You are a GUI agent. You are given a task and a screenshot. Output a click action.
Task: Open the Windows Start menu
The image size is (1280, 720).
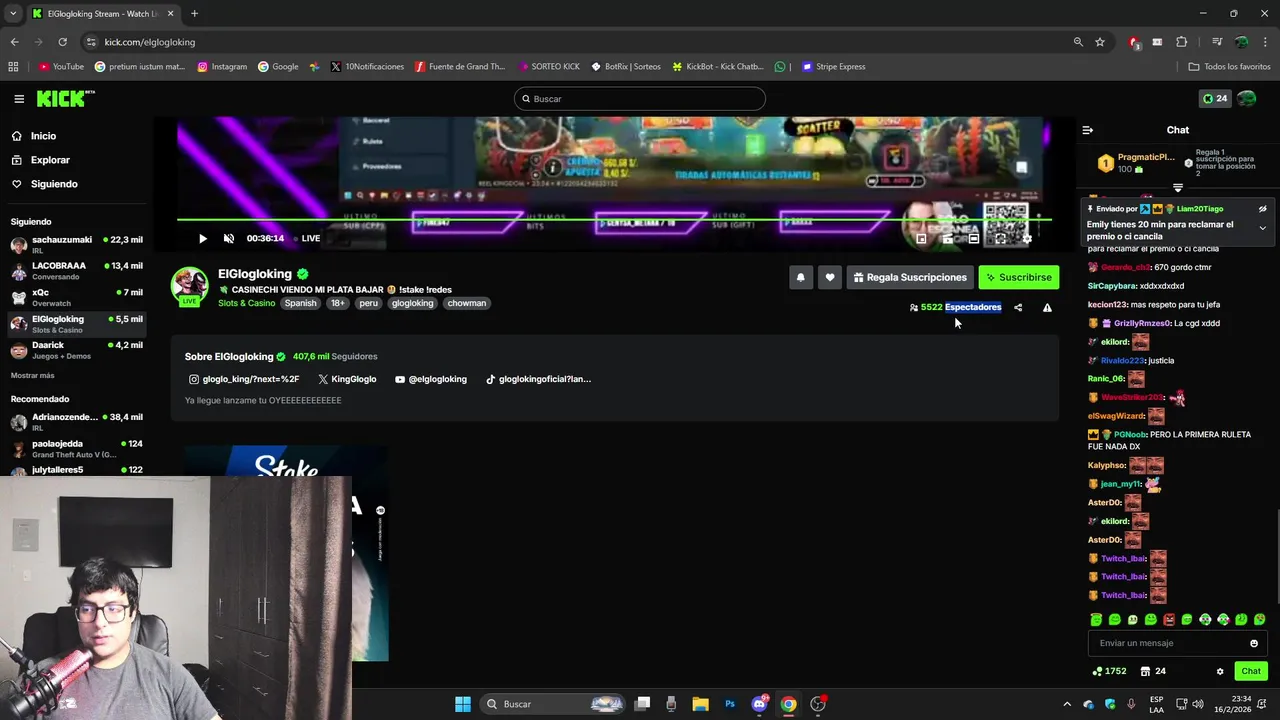(463, 704)
